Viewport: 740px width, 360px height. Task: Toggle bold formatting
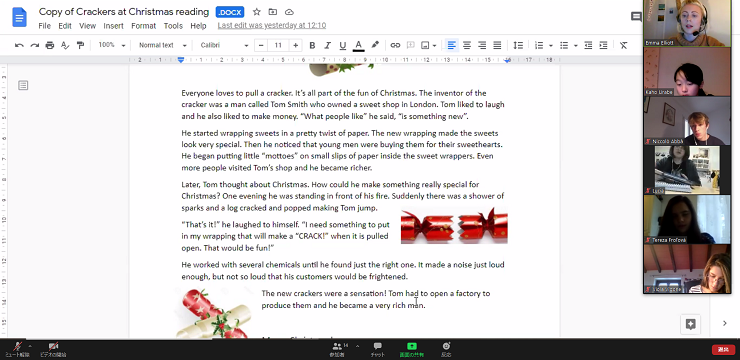[312, 45]
